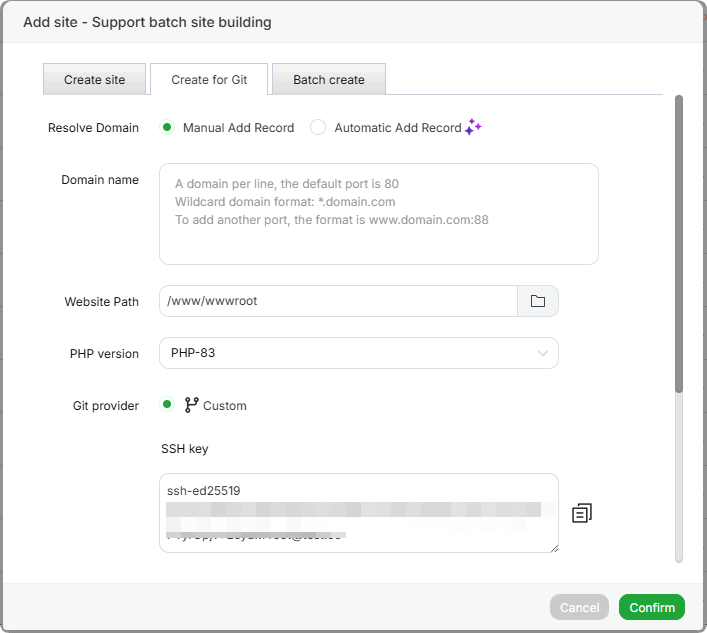Click the sparkle icon after Automatic Add Record
The width and height of the screenshot is (707, 633).
(473, 127)
